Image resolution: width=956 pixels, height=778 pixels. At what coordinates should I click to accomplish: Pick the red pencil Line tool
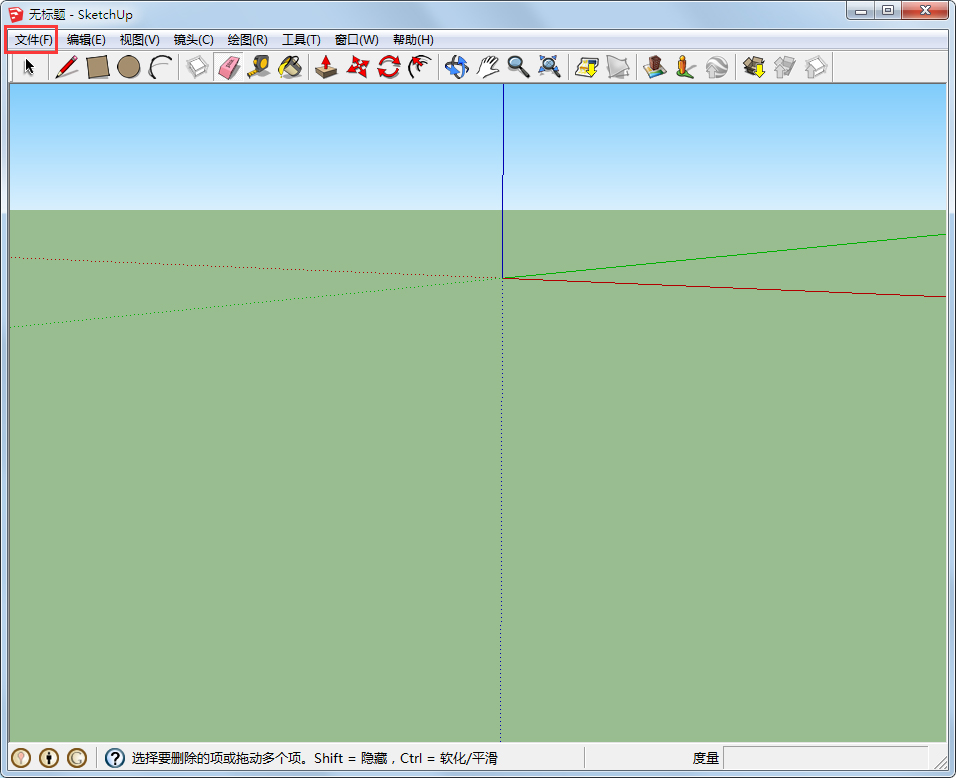(67, 67)
